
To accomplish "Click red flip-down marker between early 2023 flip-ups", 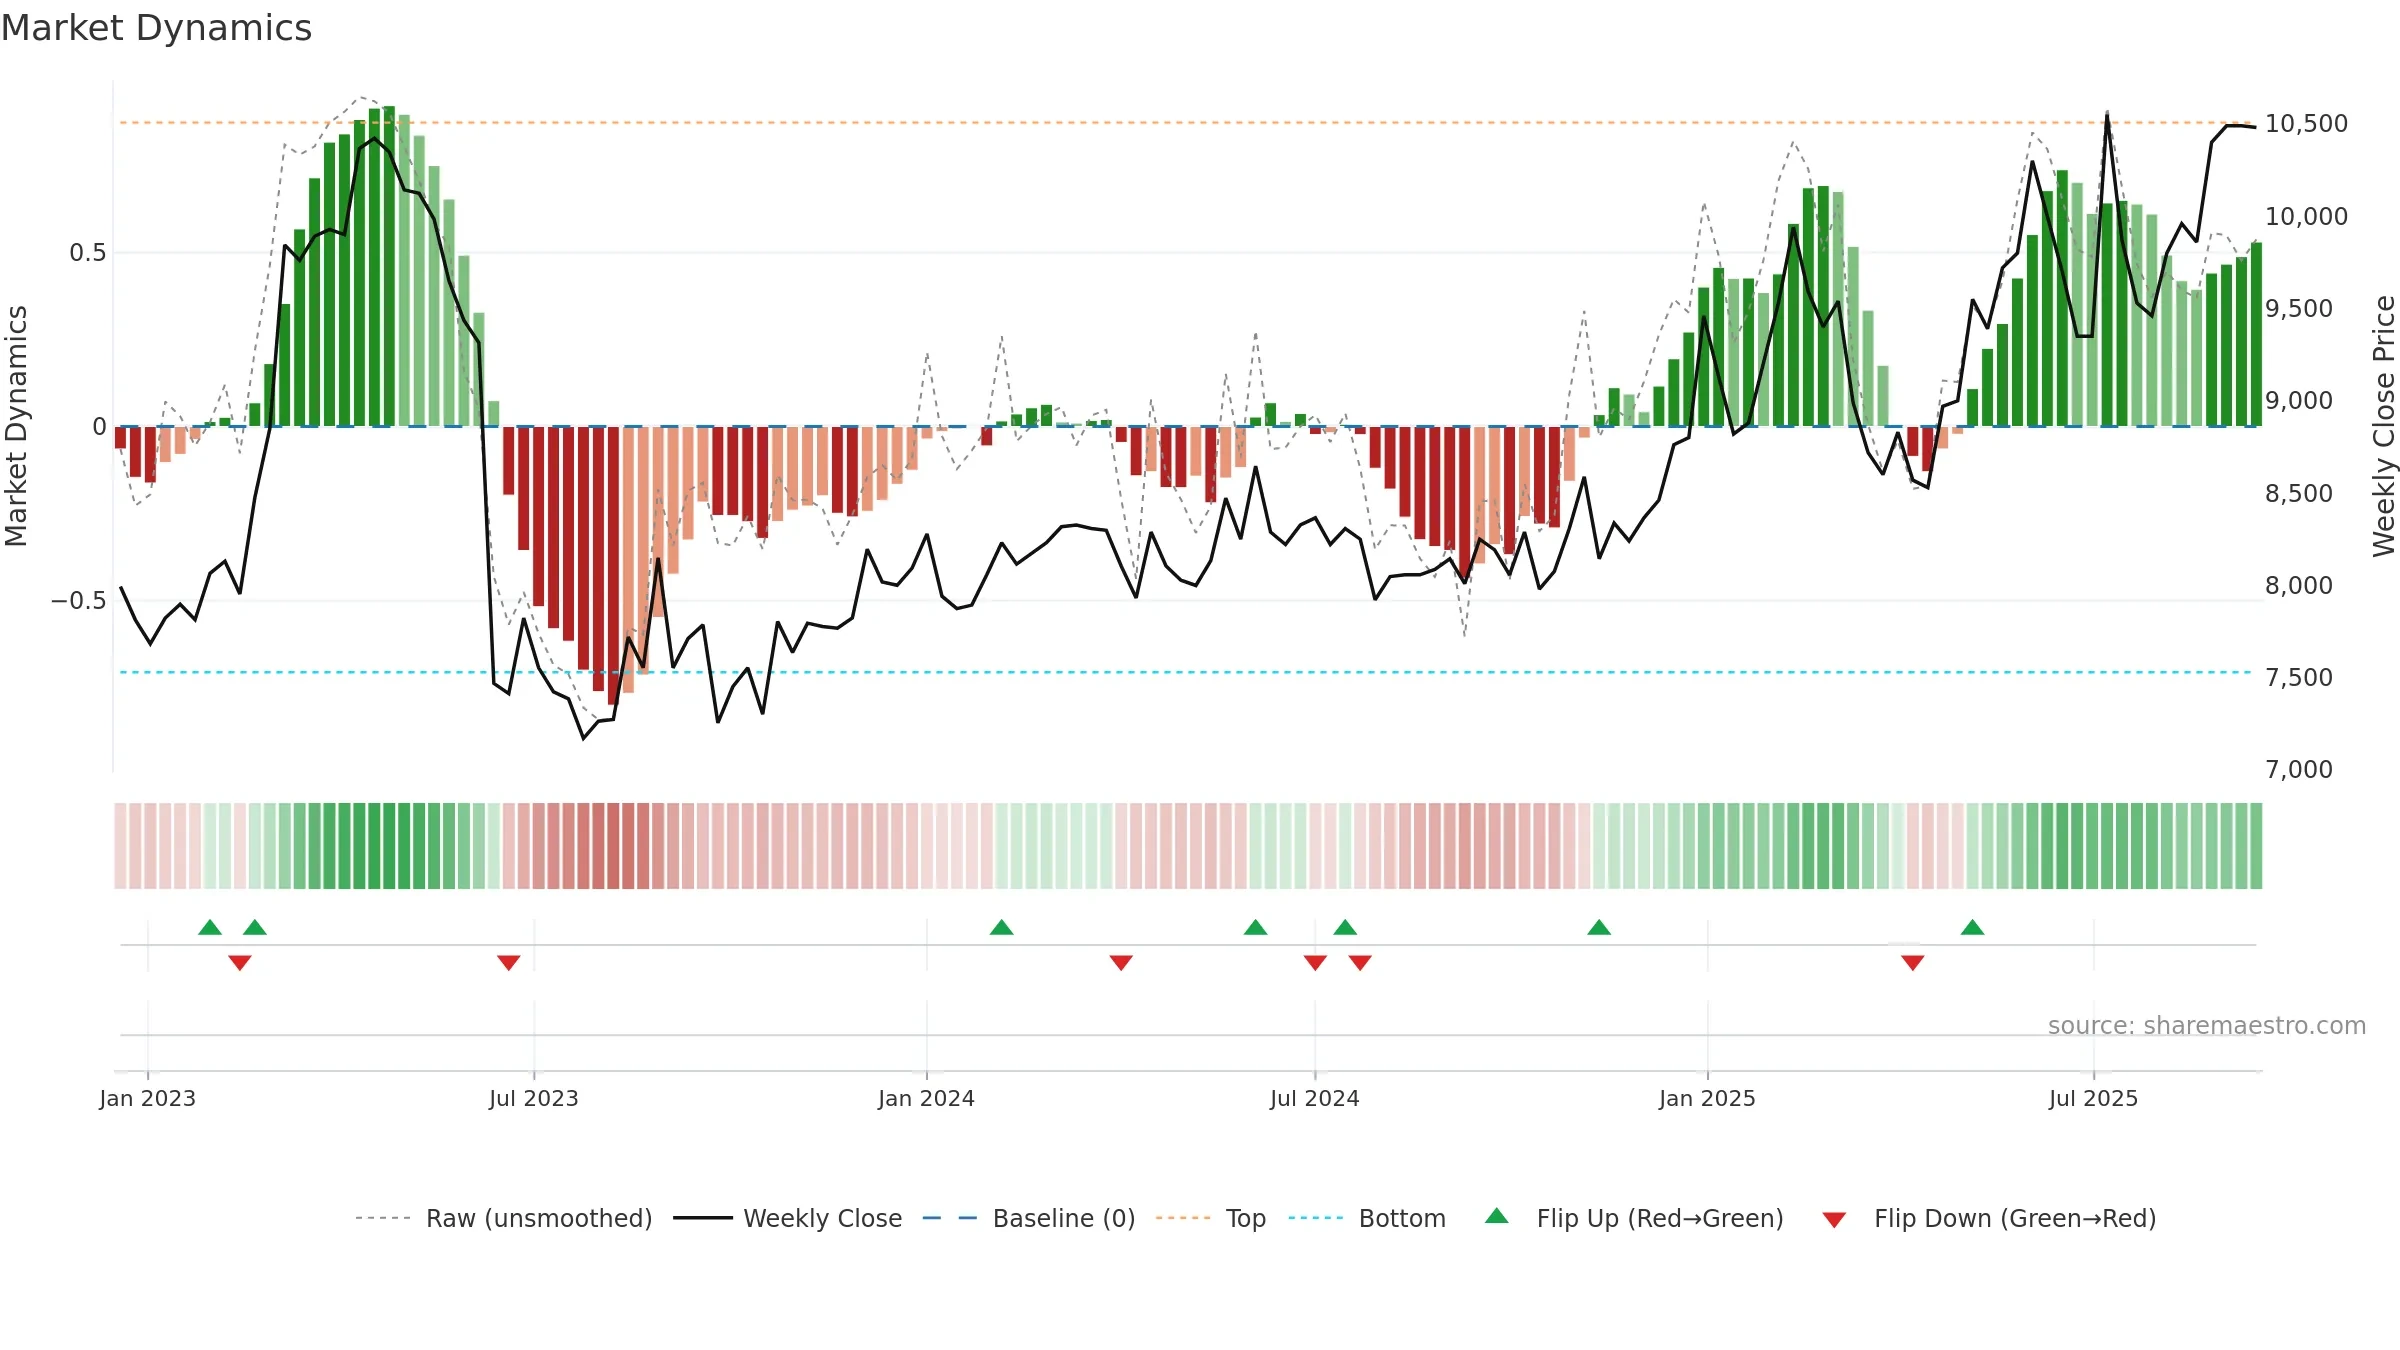I will [240, 962].
